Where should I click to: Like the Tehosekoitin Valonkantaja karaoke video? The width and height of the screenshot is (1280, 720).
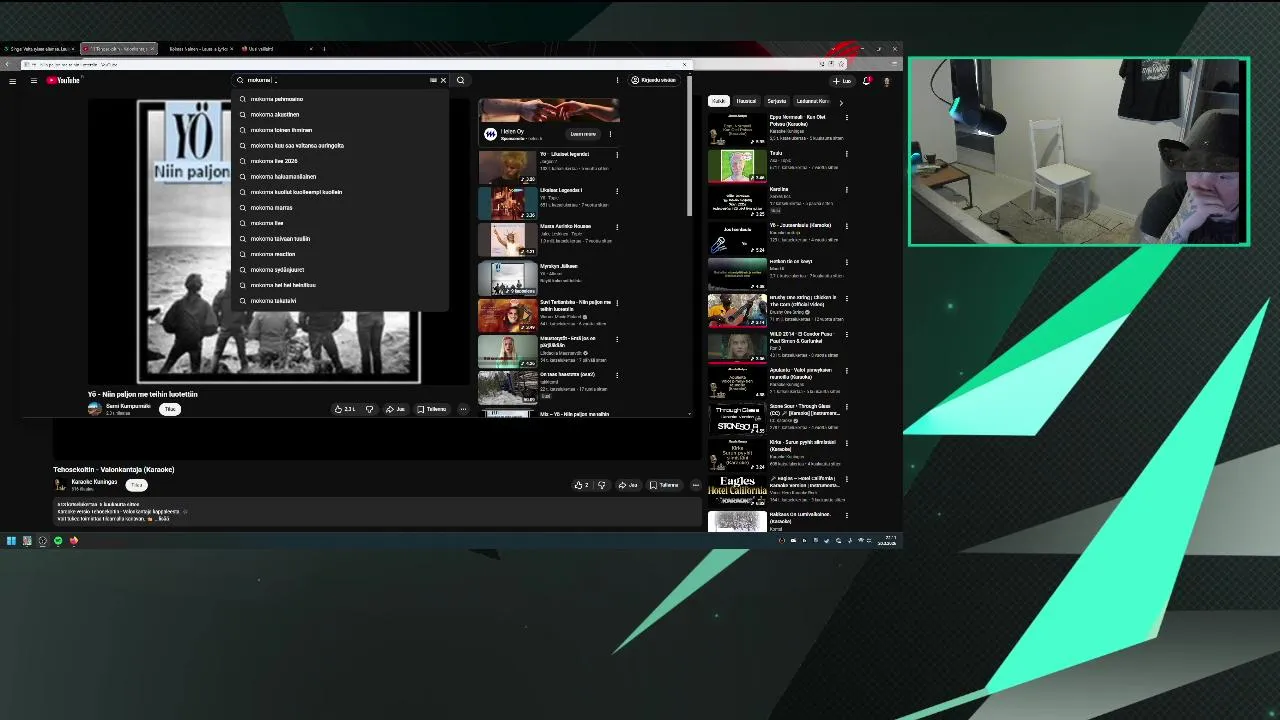pos(582,485)
